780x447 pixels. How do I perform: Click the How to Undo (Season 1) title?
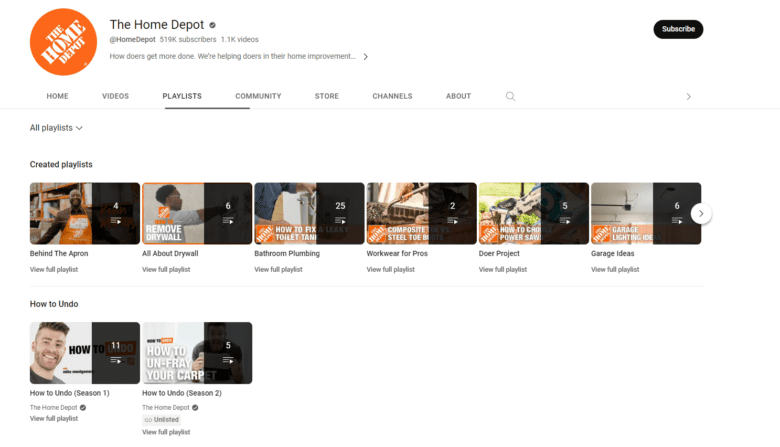coord(70,393)
